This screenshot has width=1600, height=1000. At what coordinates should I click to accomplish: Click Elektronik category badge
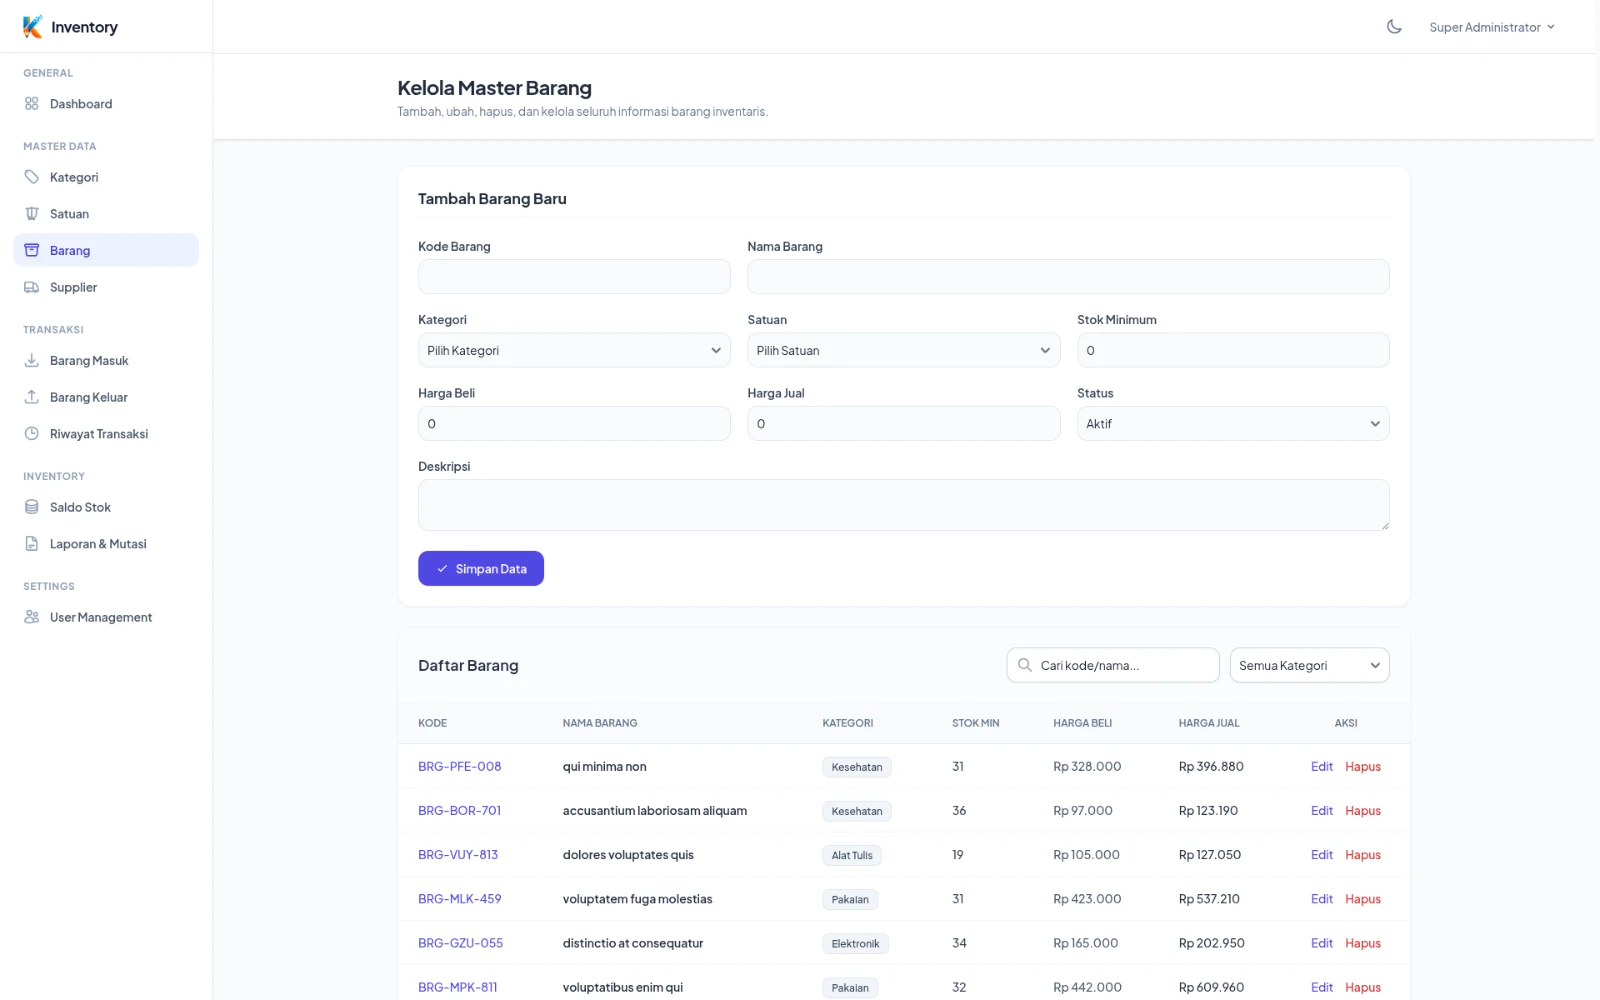tap(855, 943)
